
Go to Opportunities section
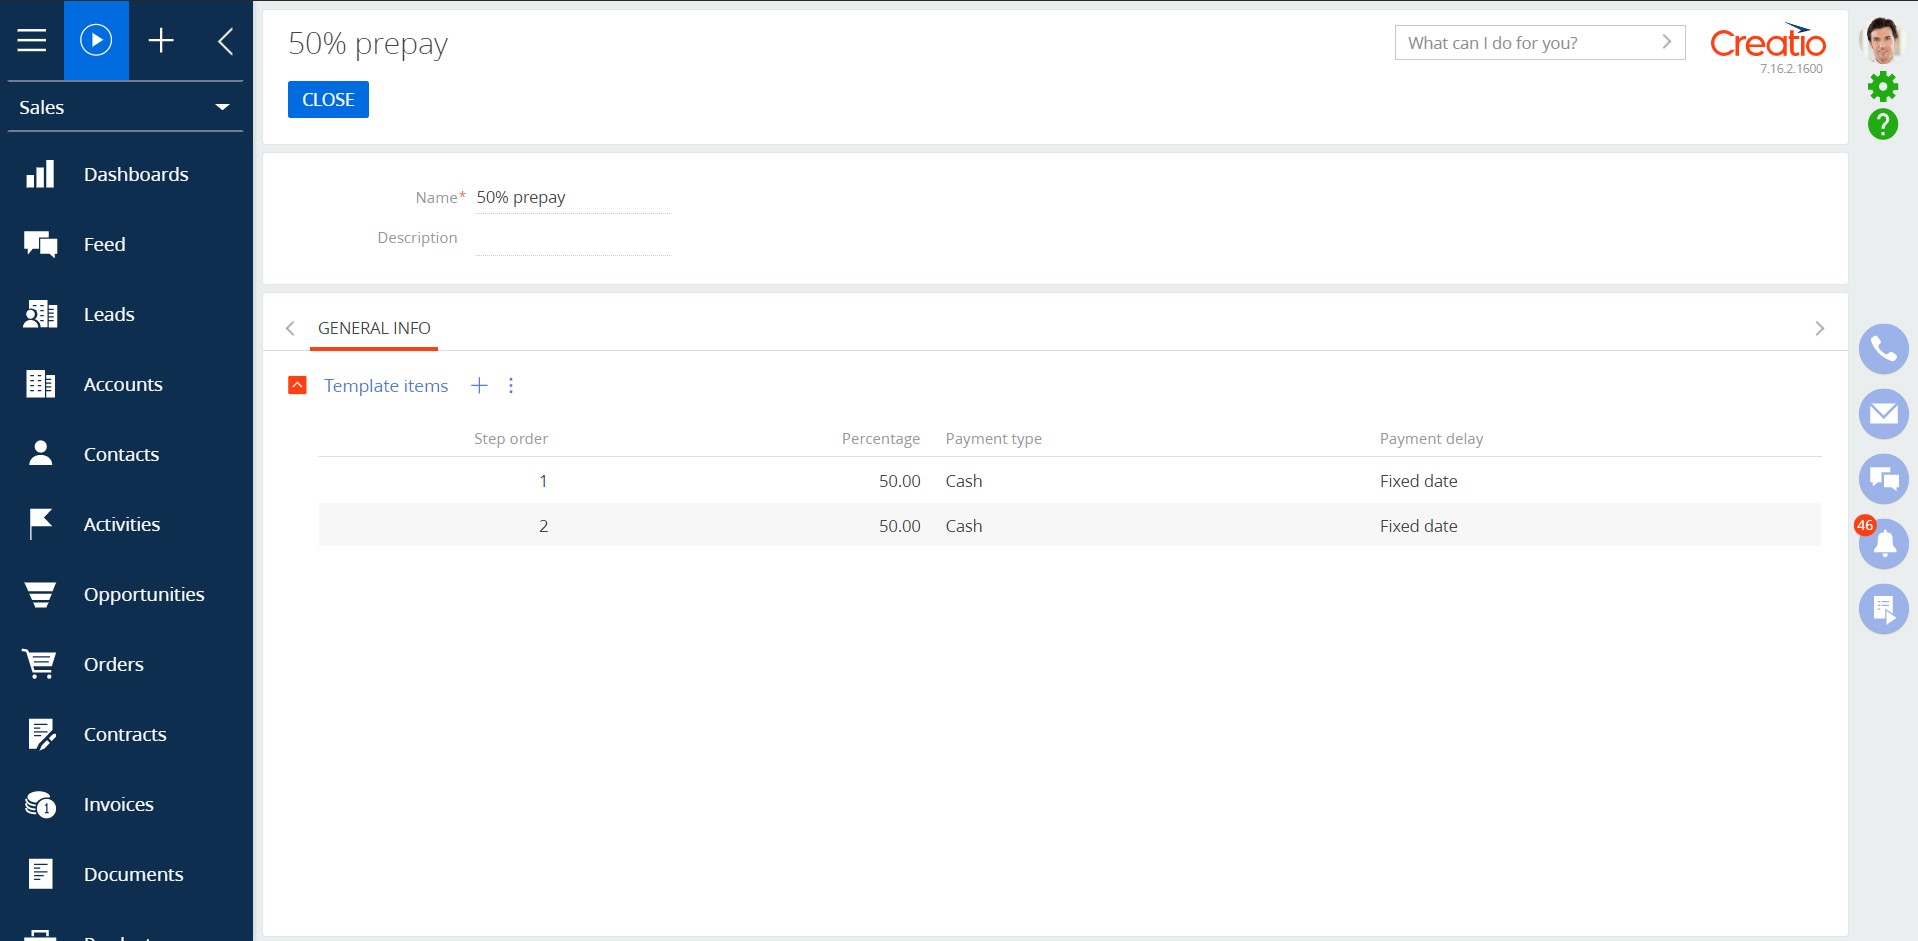click(x=143, y=594)
